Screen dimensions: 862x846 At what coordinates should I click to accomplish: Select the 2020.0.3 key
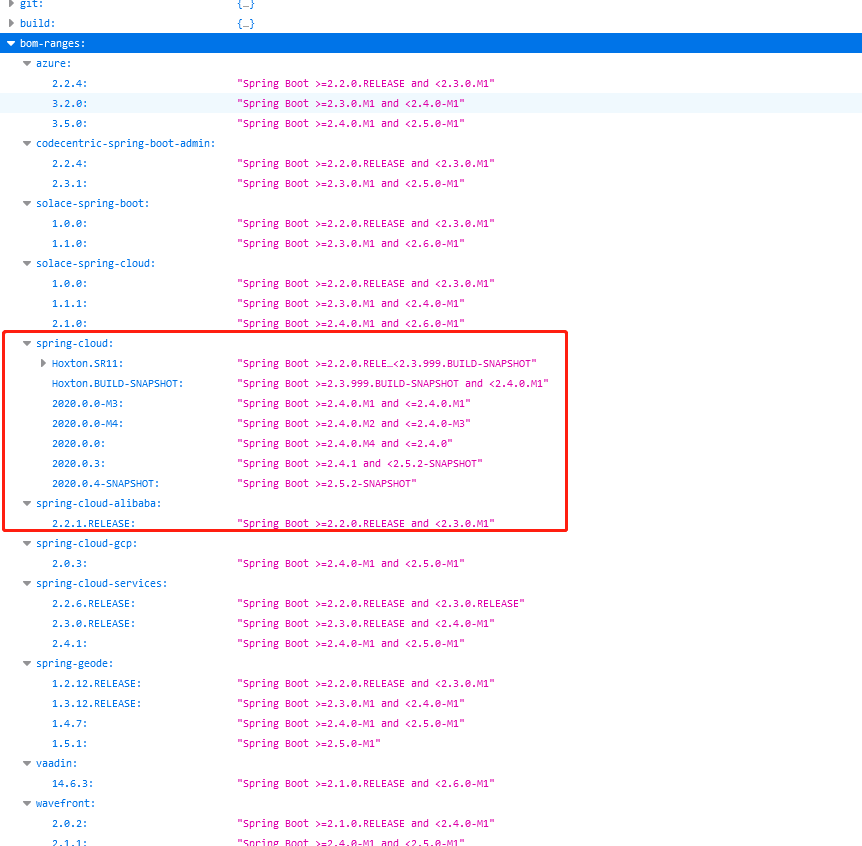(x=78, y=463)
